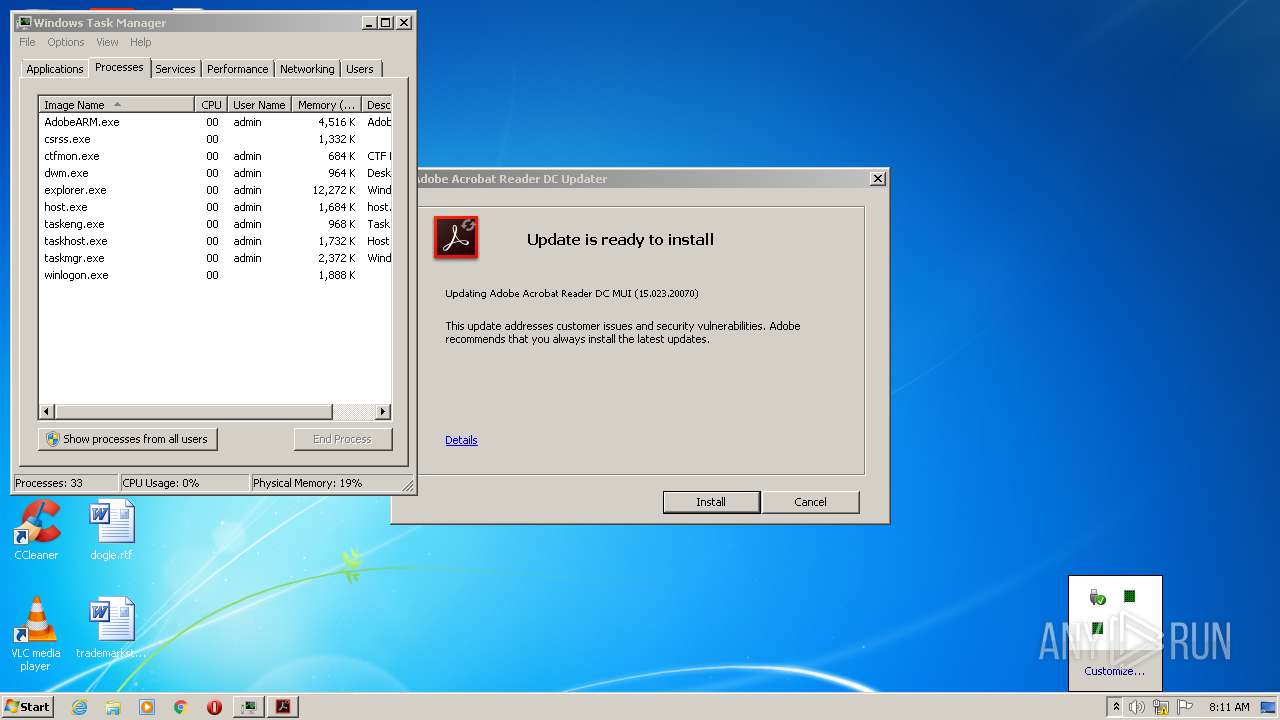Select winlogon.exe process row
Image resolution: width=1280 pixels, height=720 pixels.
215,275
